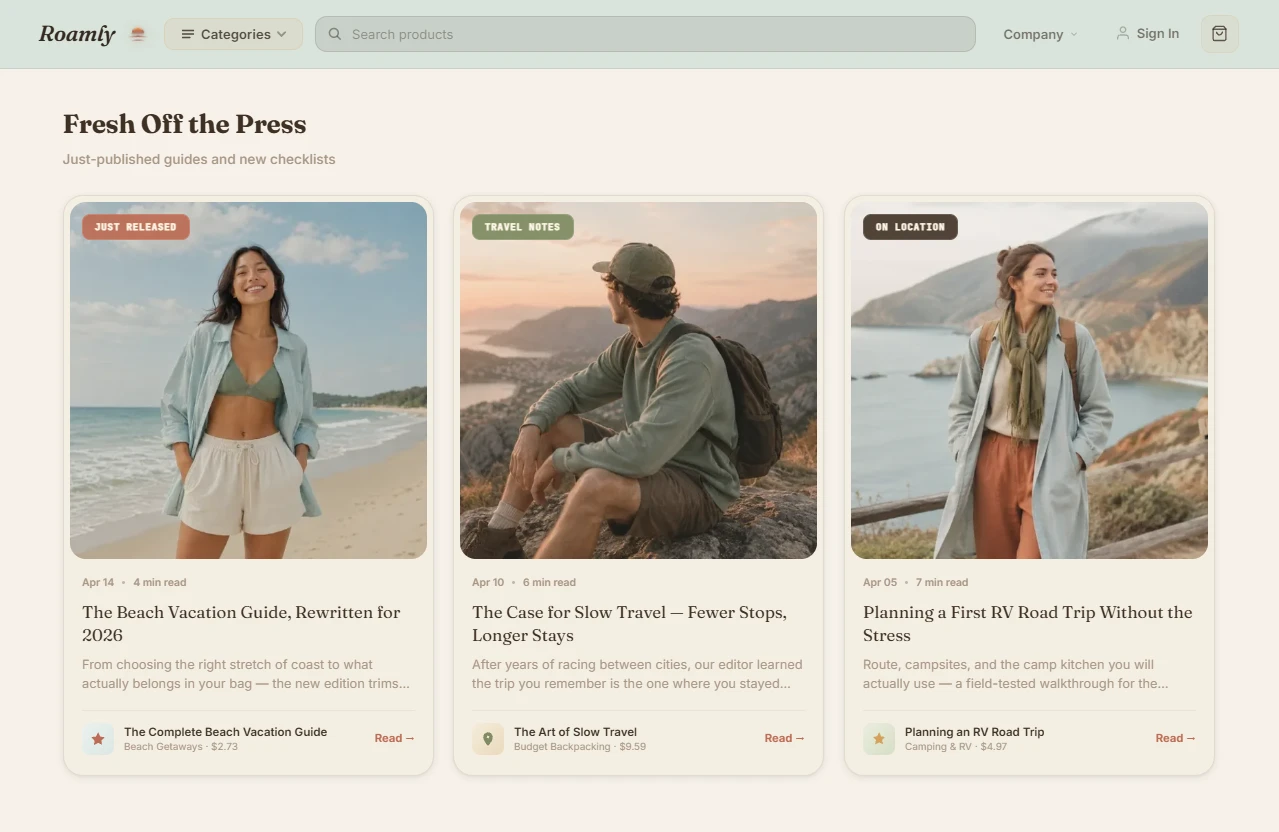Click the sunset icon beside Roamly
Viewport: 1279px width, 832px height.
tap(138, 34)
